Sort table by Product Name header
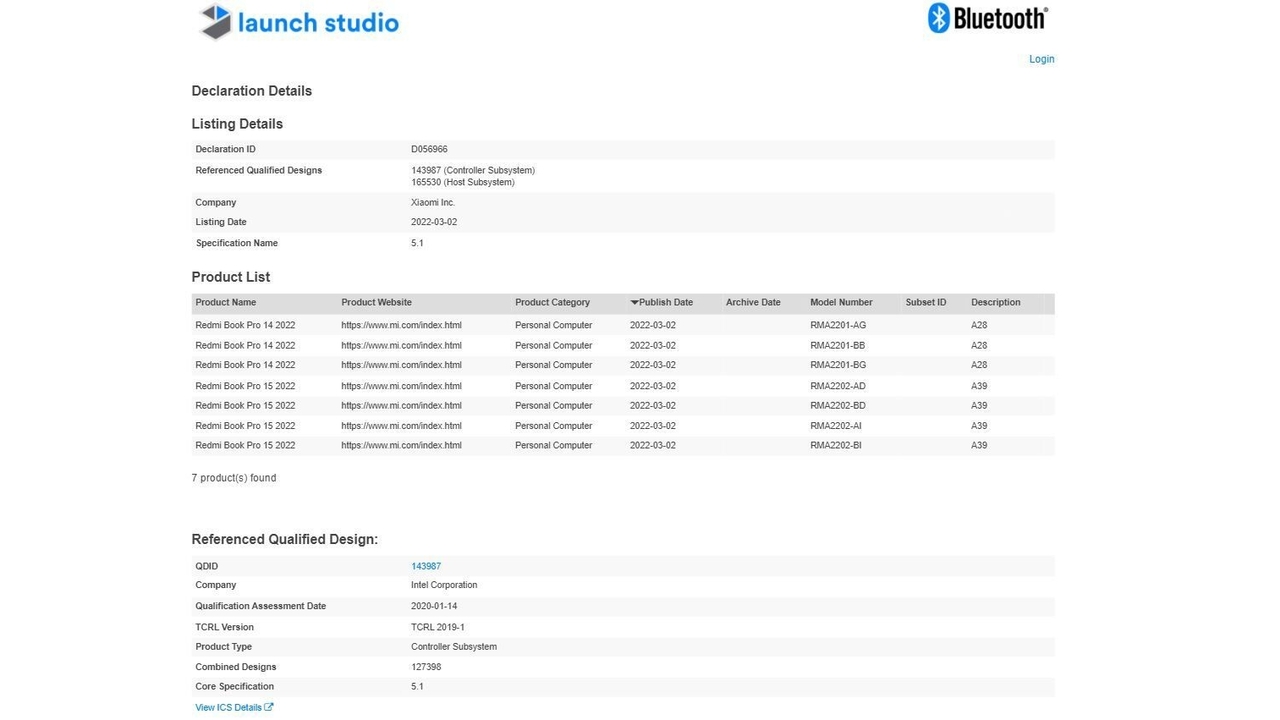The width and height of the screenshot is (1280, 720). (x=226, y=302)
